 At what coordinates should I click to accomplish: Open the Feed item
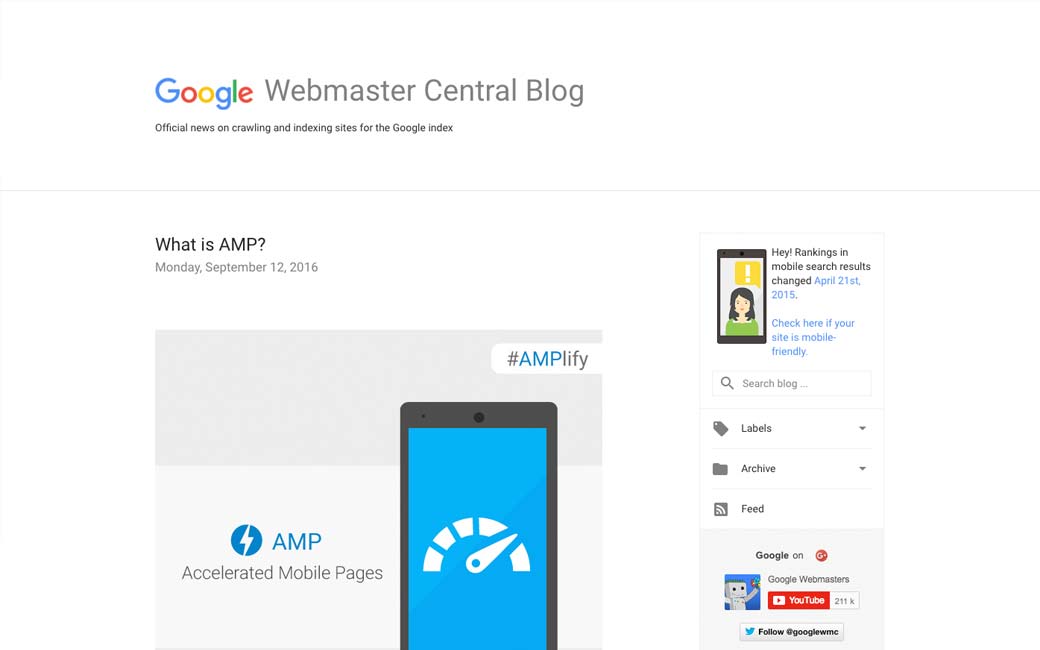tap(791, 509)
